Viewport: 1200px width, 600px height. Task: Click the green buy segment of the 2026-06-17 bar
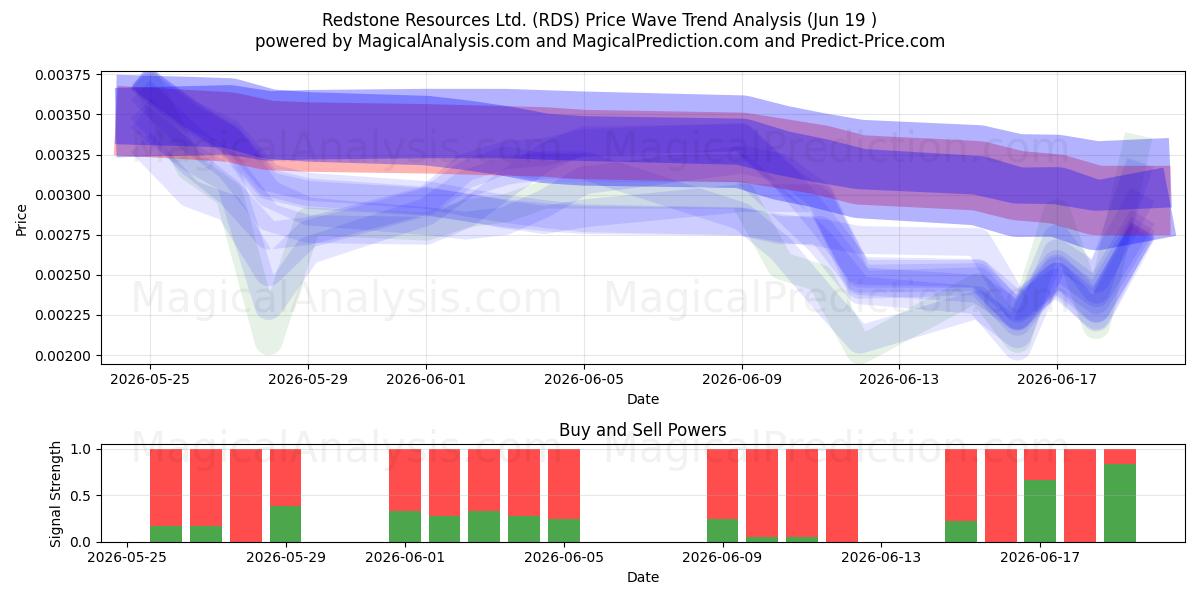coord(1040,511)
